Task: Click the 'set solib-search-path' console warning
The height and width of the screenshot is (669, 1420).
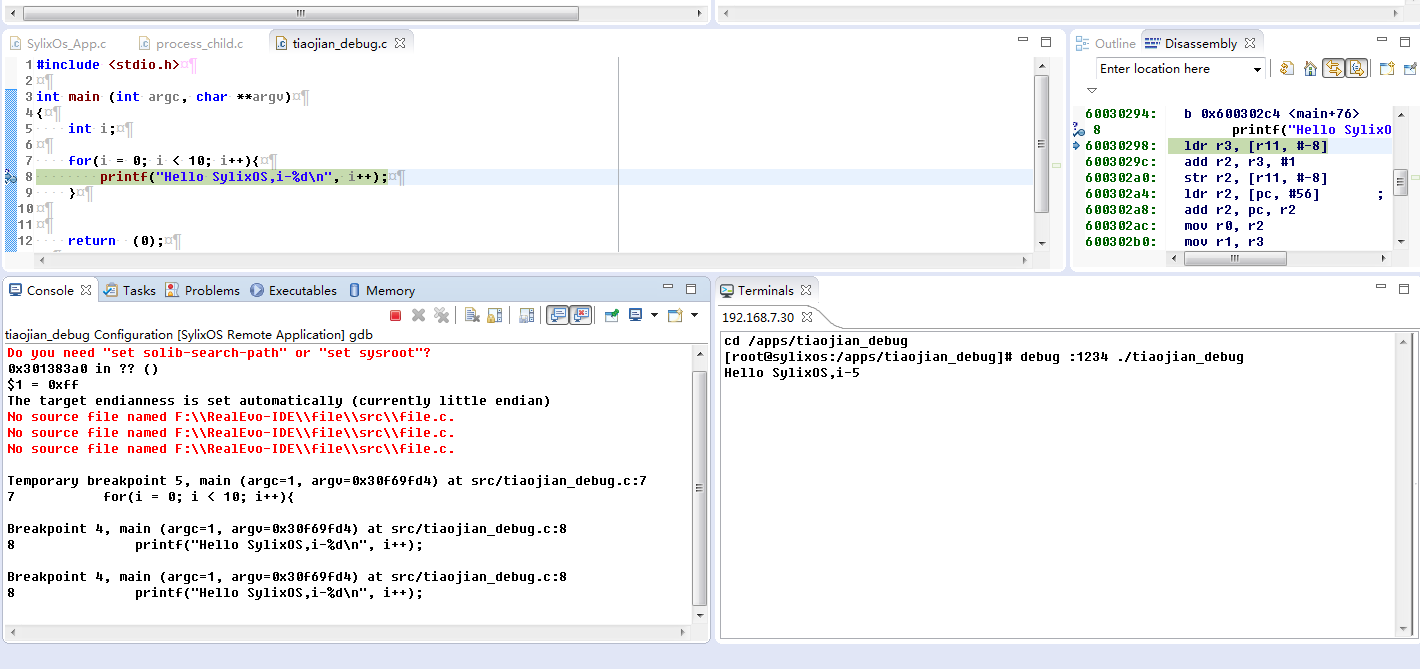Action: [219, 353]
